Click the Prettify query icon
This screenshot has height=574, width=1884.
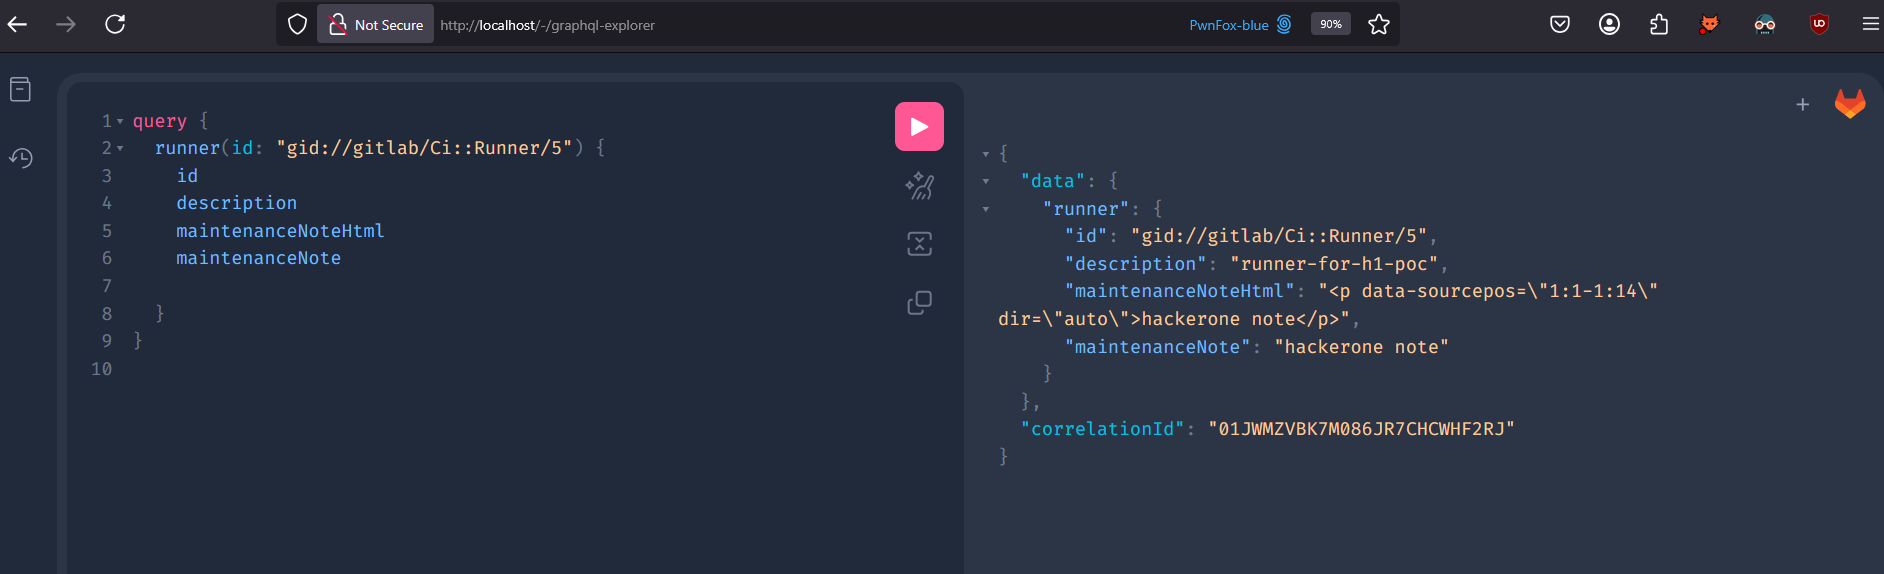[x=919, y=186]
